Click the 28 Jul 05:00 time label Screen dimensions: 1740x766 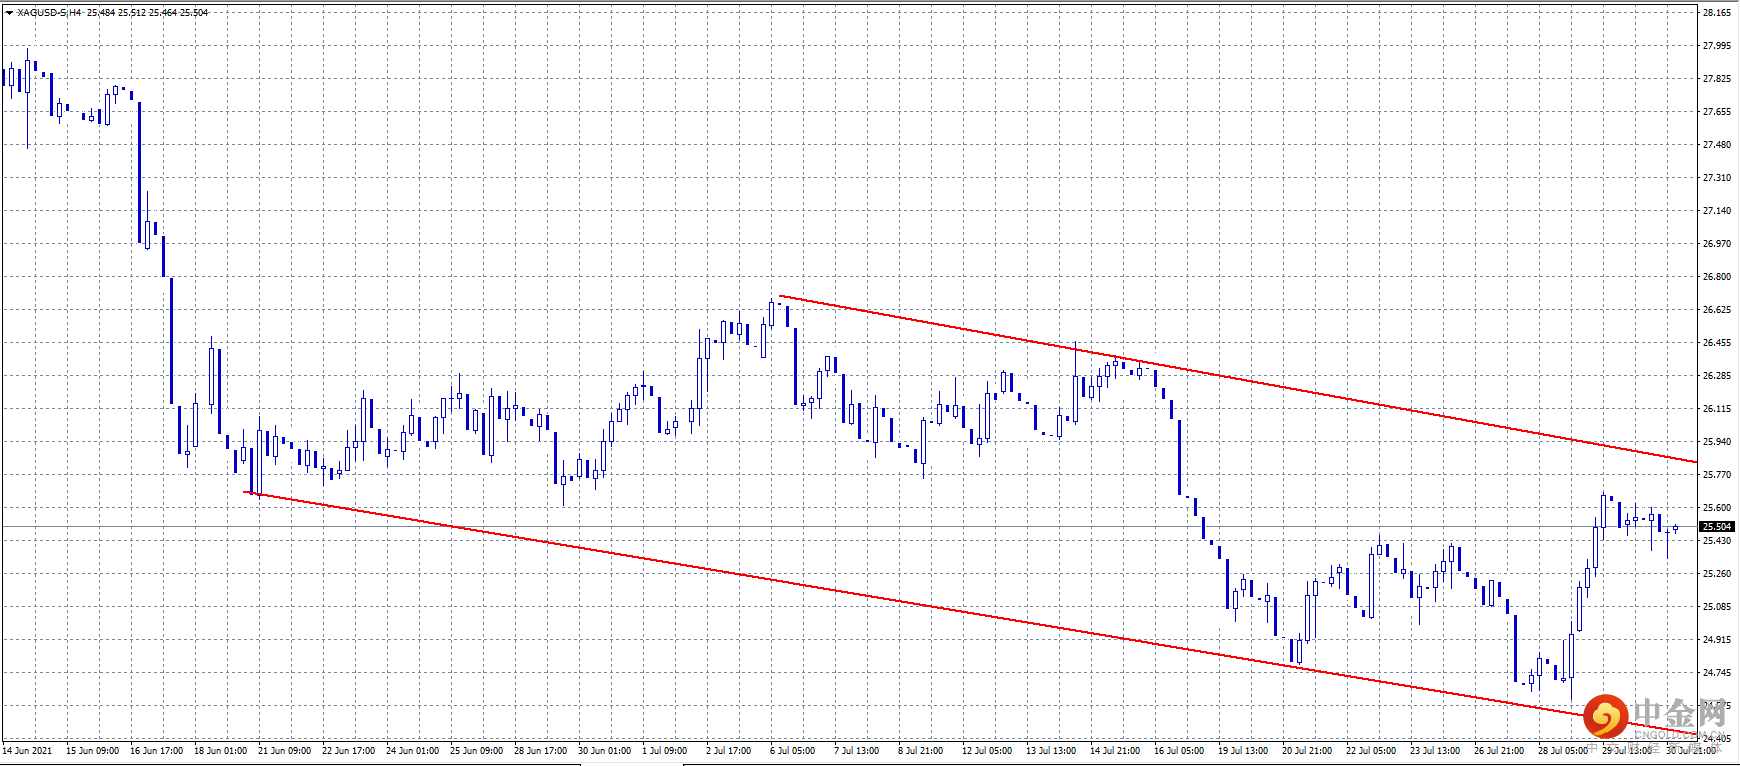(1563, 751)
